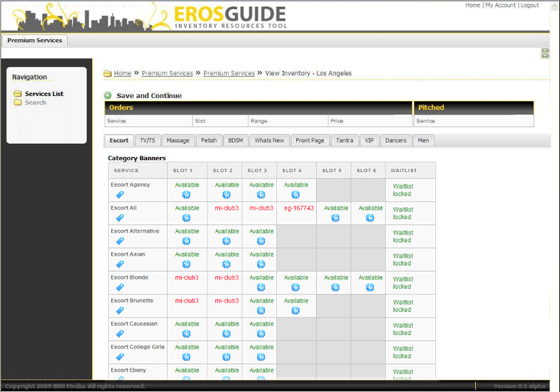Click Escort Blonde Slot 6 cart icon
The width and height of the screenshot is (560, 392).
coord(370,287)
